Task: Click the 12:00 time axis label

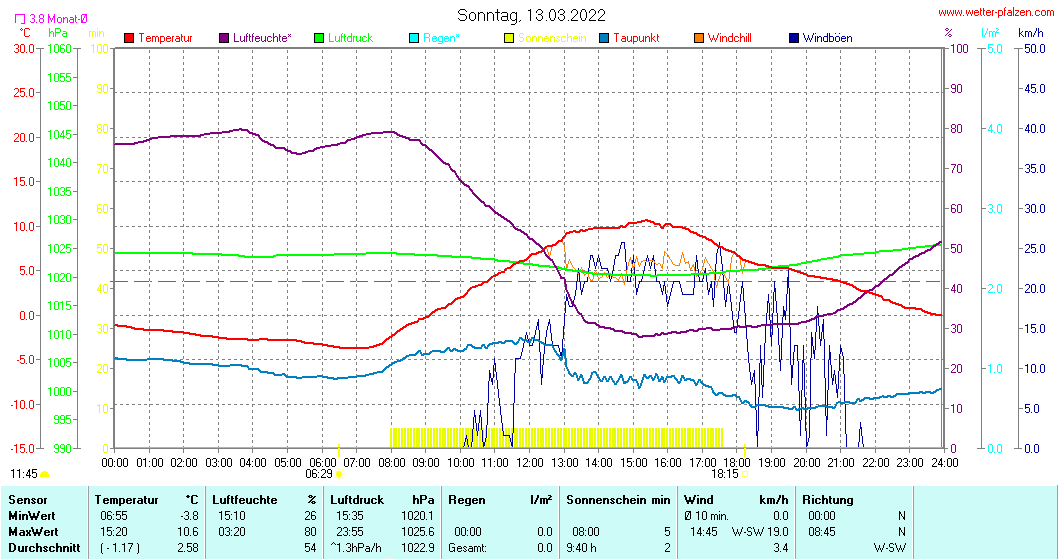Action: 530,462
